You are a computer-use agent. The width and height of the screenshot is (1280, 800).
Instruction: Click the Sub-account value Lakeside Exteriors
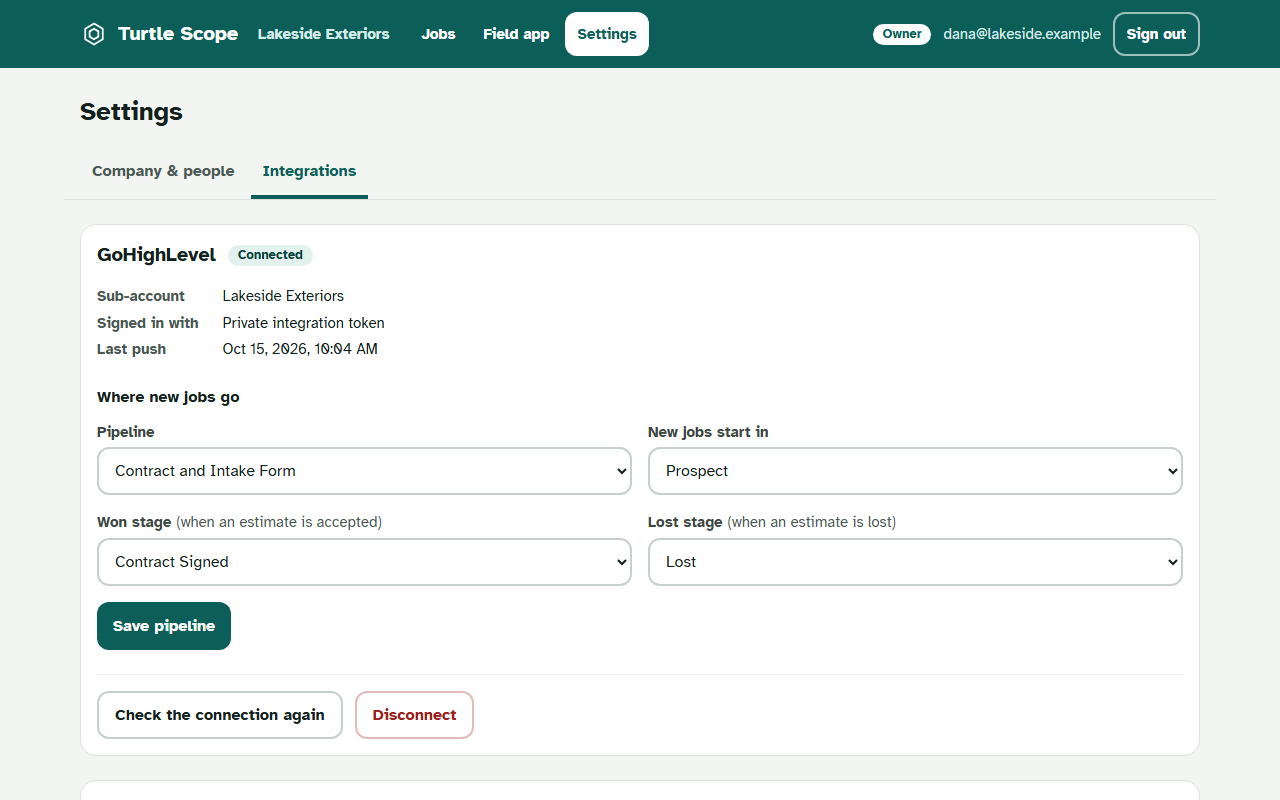[x=283, y=296]
